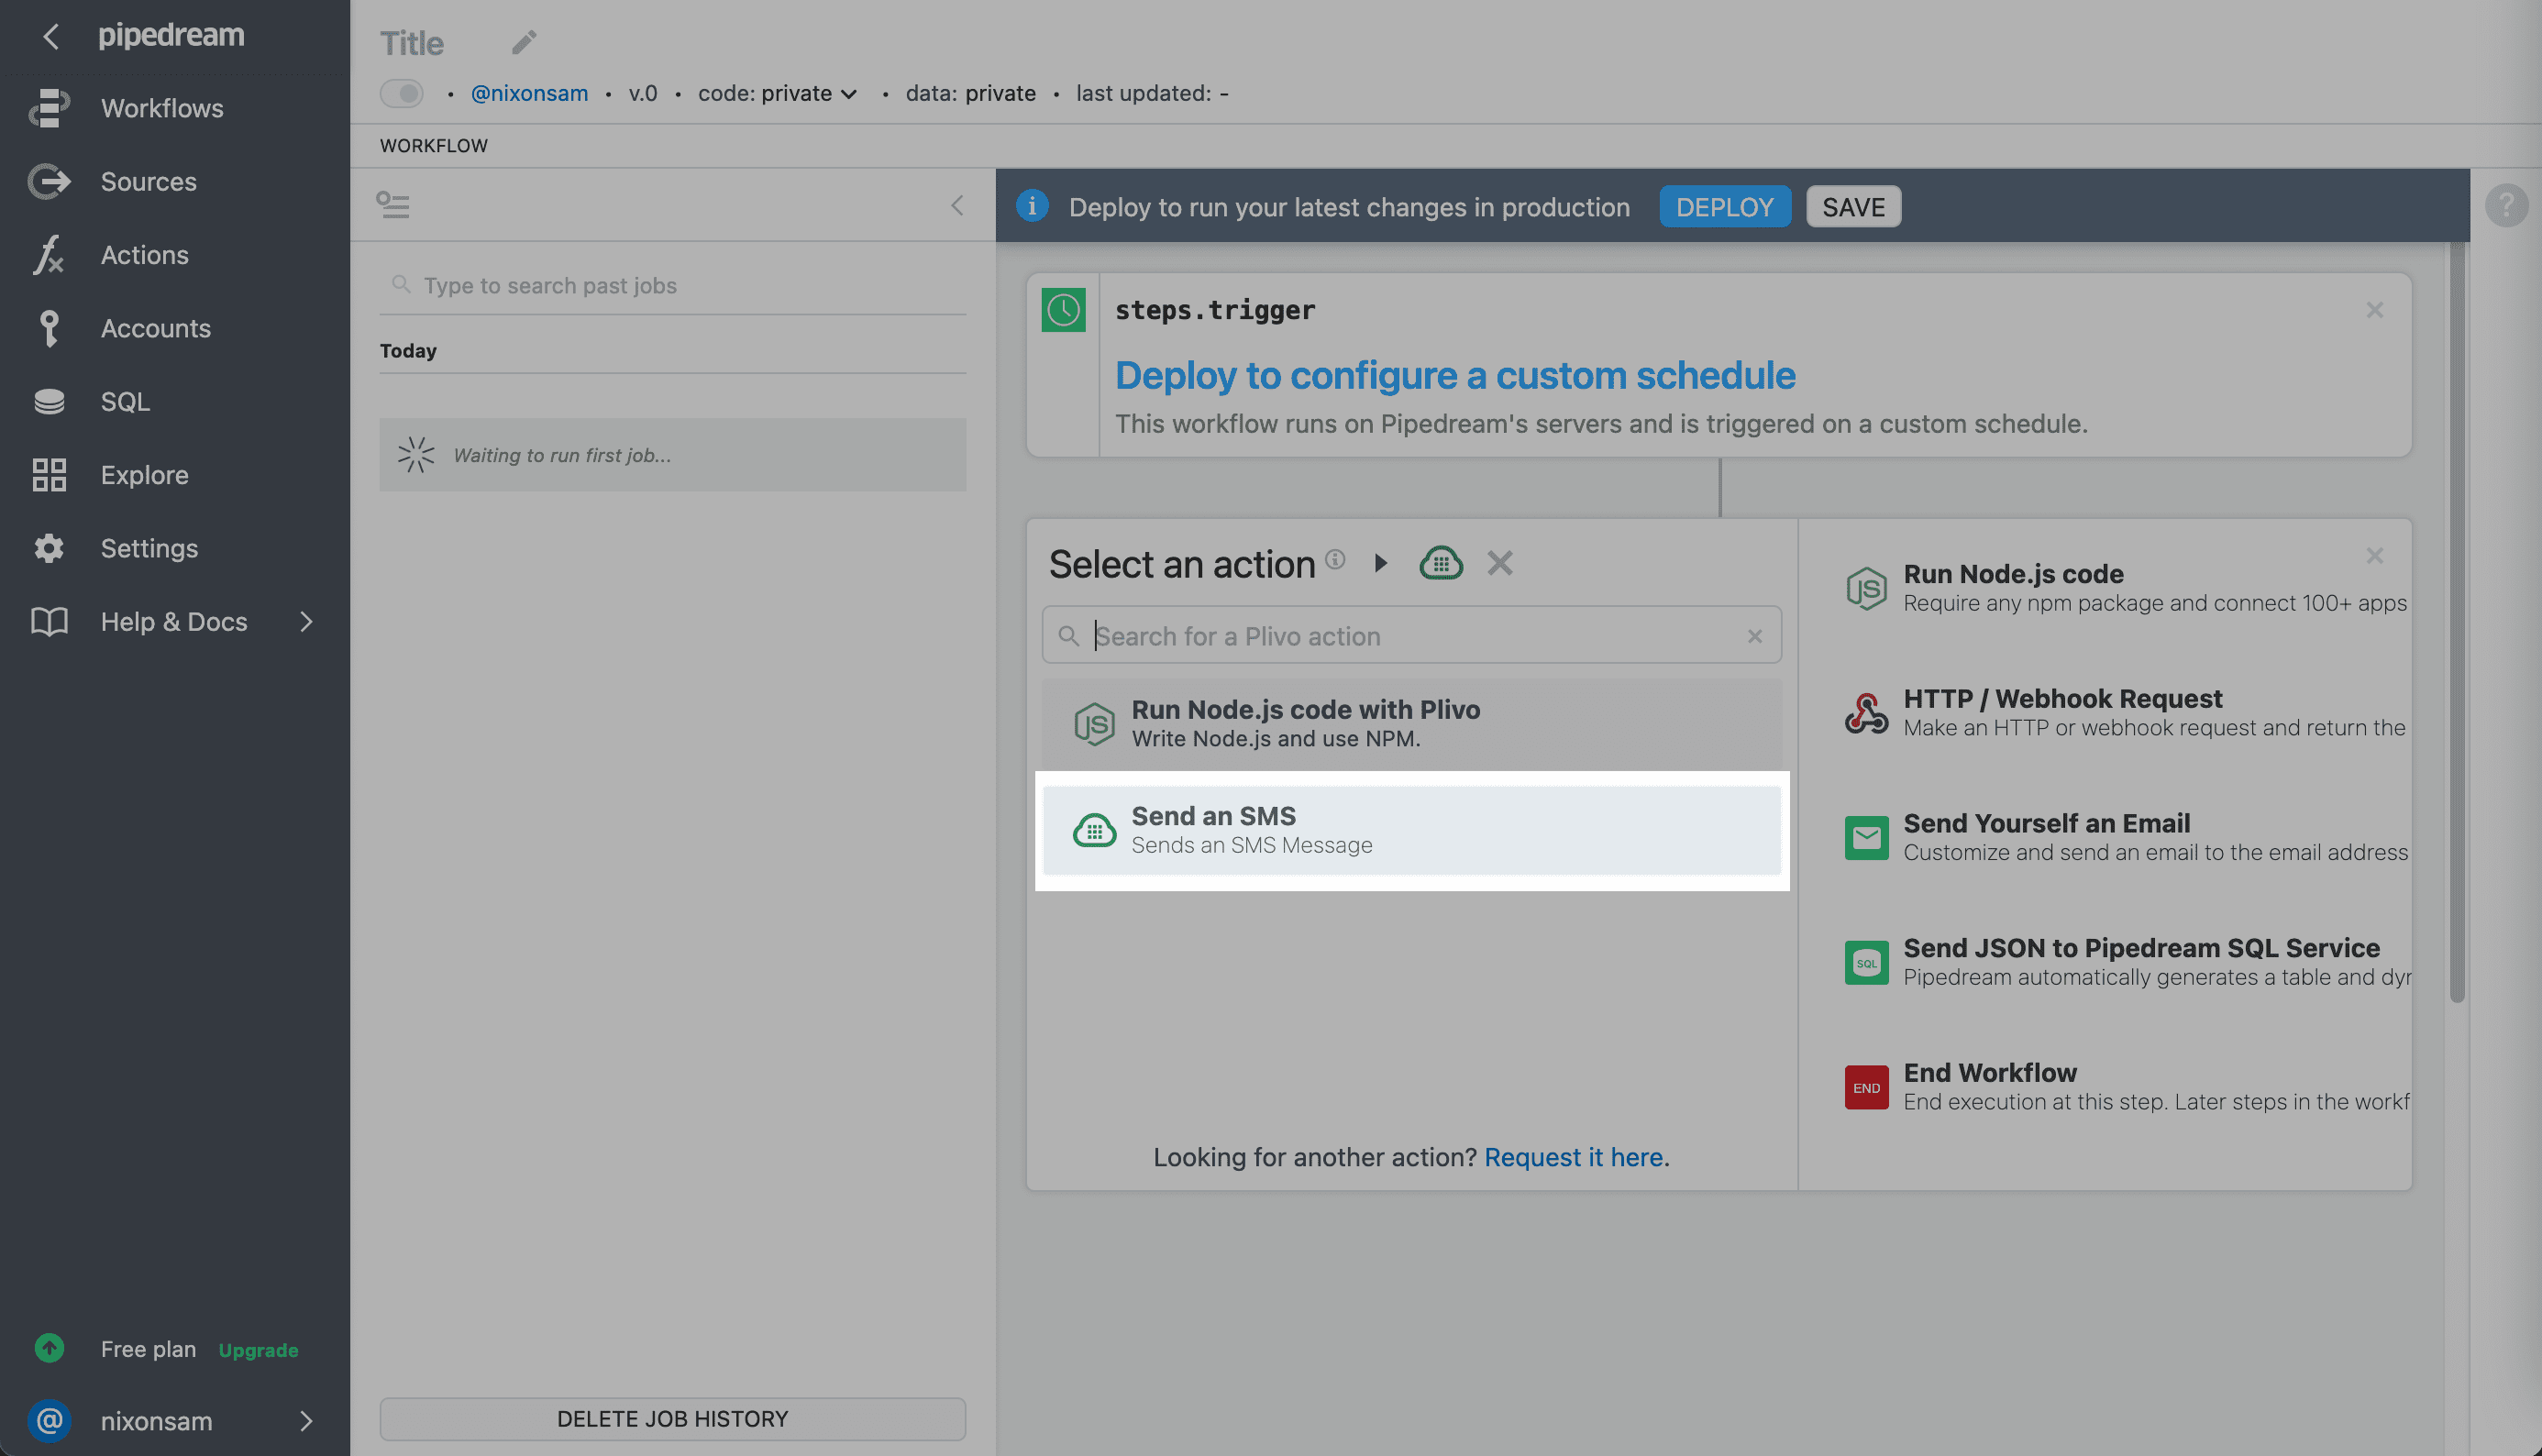
Task: Click the steps.trigger clock icon
Action: [1063, 310]
